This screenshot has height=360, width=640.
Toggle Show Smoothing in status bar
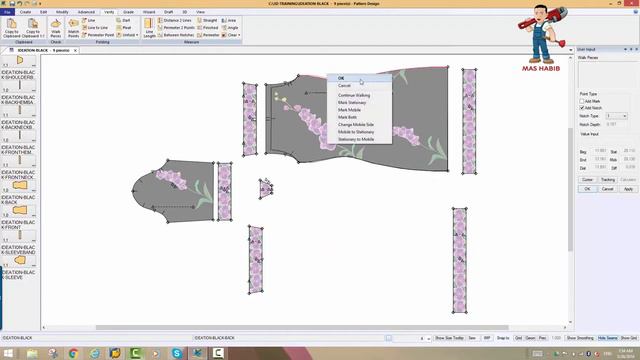[580, 338]
